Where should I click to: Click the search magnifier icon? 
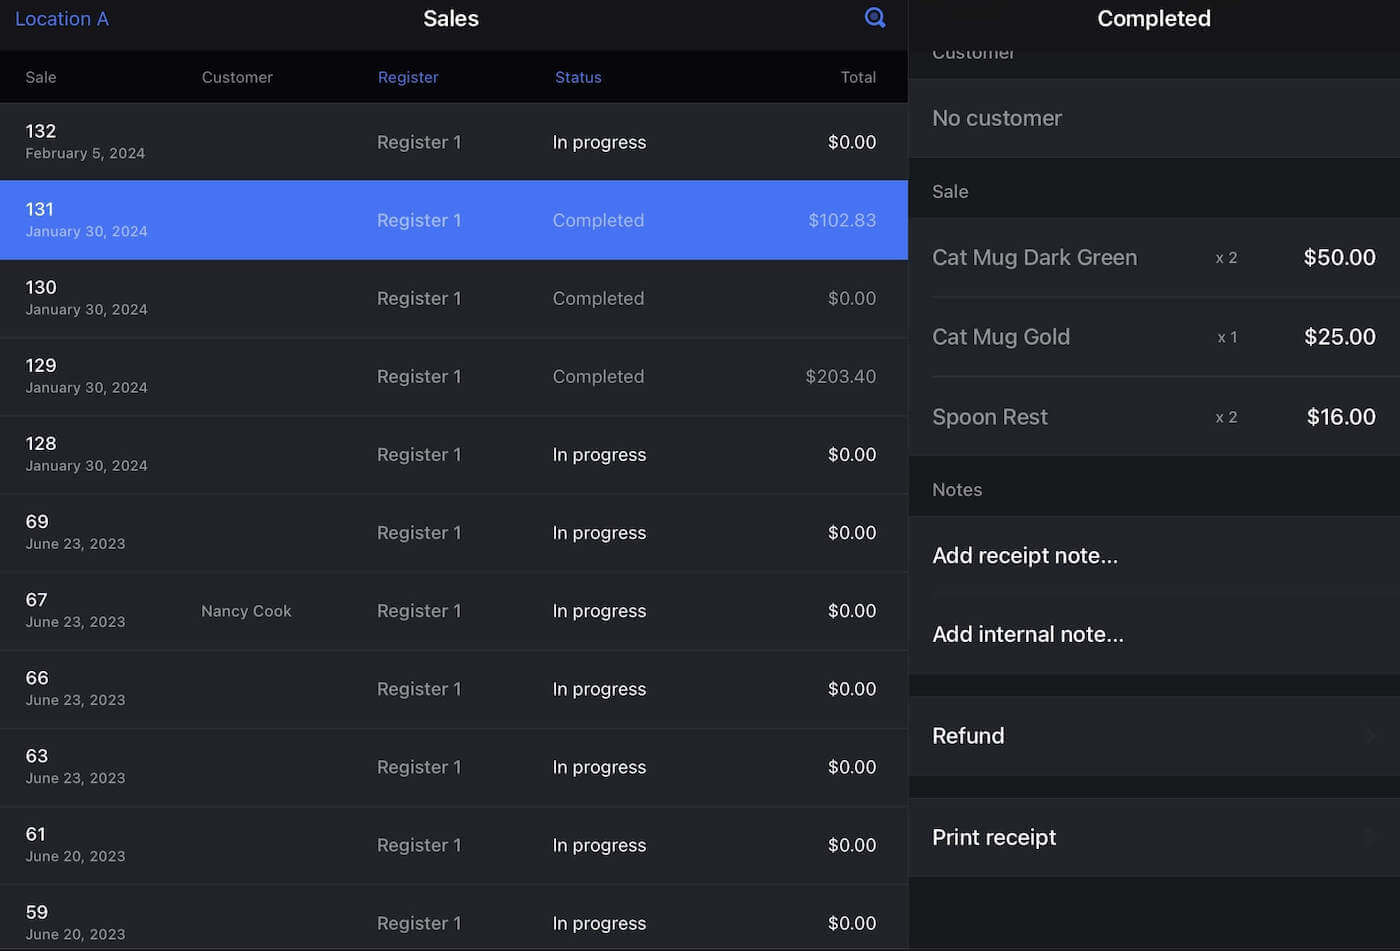coord(875,18)
